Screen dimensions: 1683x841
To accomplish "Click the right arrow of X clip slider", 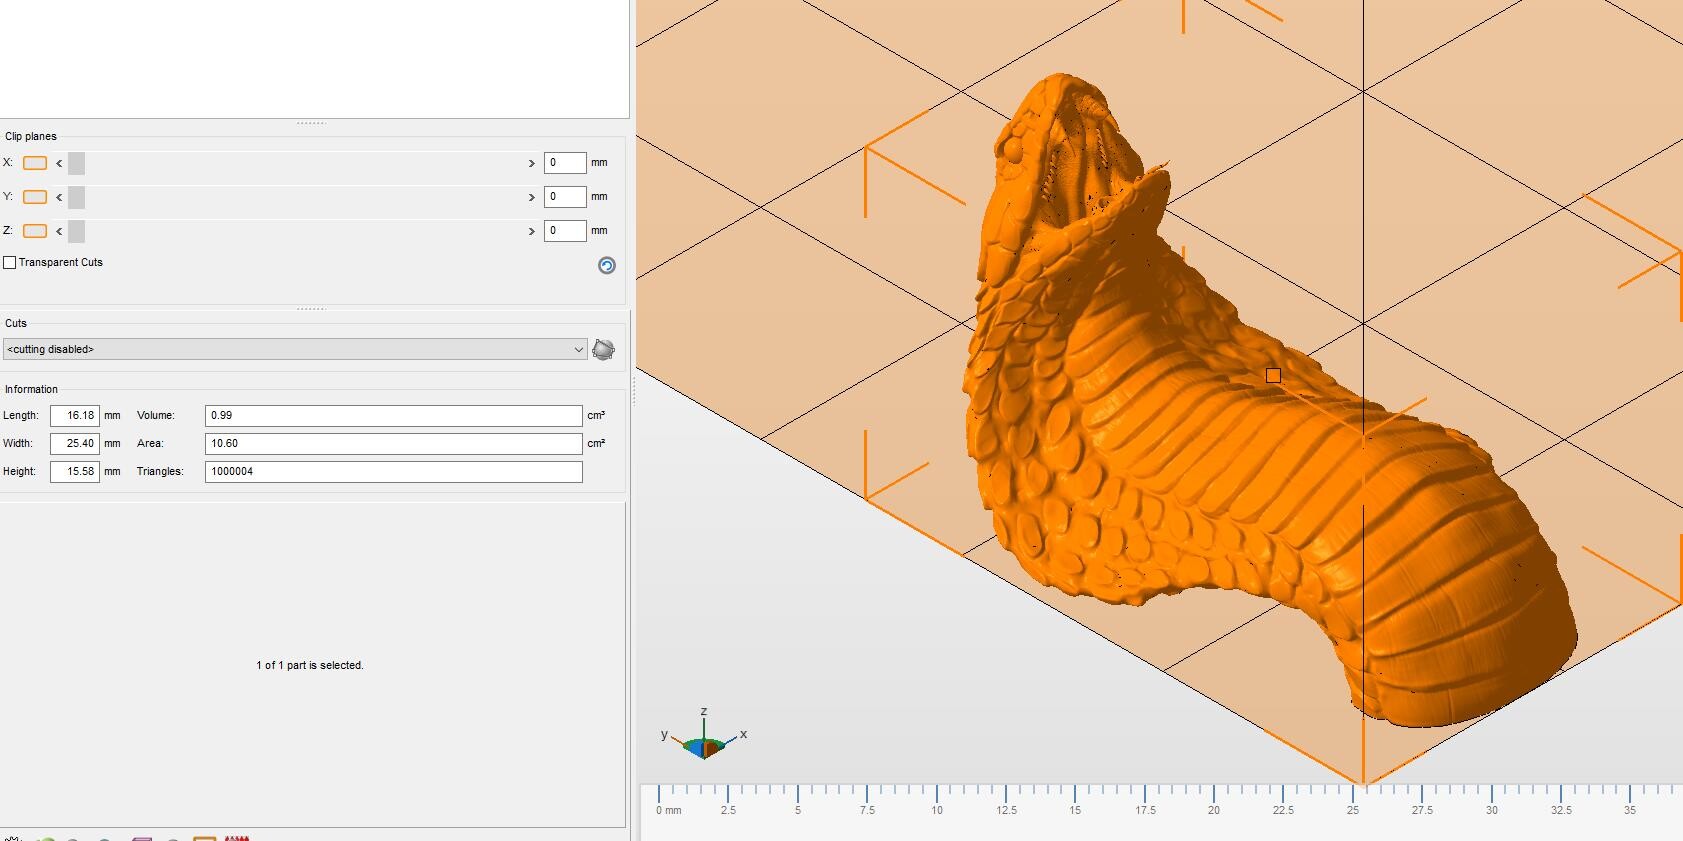I will (x=531, y=163).
